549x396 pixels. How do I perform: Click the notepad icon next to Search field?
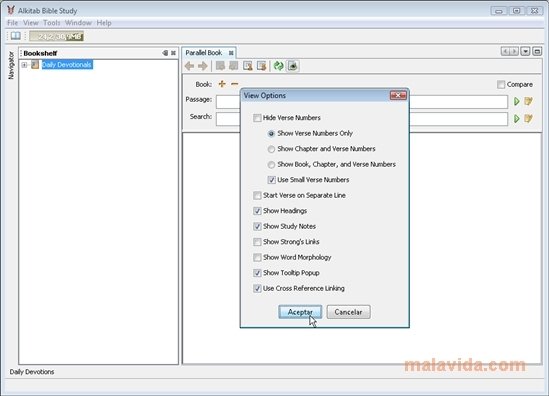528,119
